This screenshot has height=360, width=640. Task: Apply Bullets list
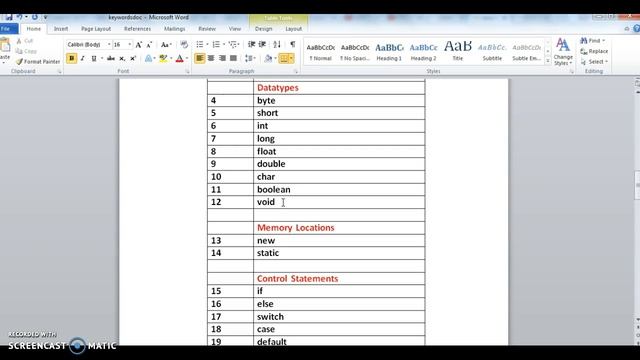tap(200, 44)
